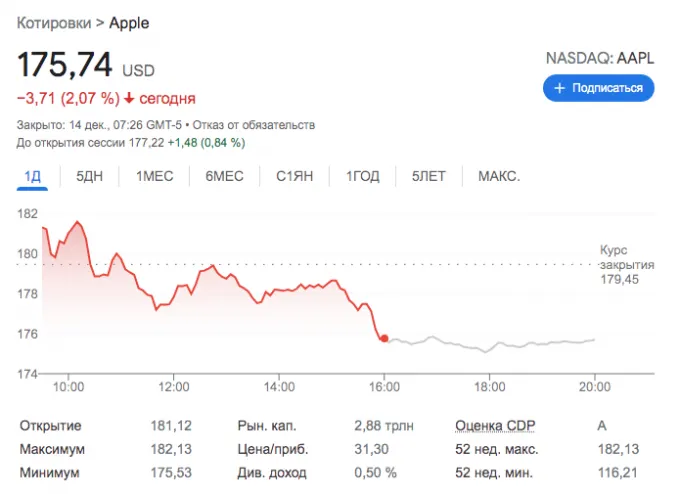The height and width of the screenshot is (494, 680).
Task: Show the 1МЕС chart range
Action: 155,176
